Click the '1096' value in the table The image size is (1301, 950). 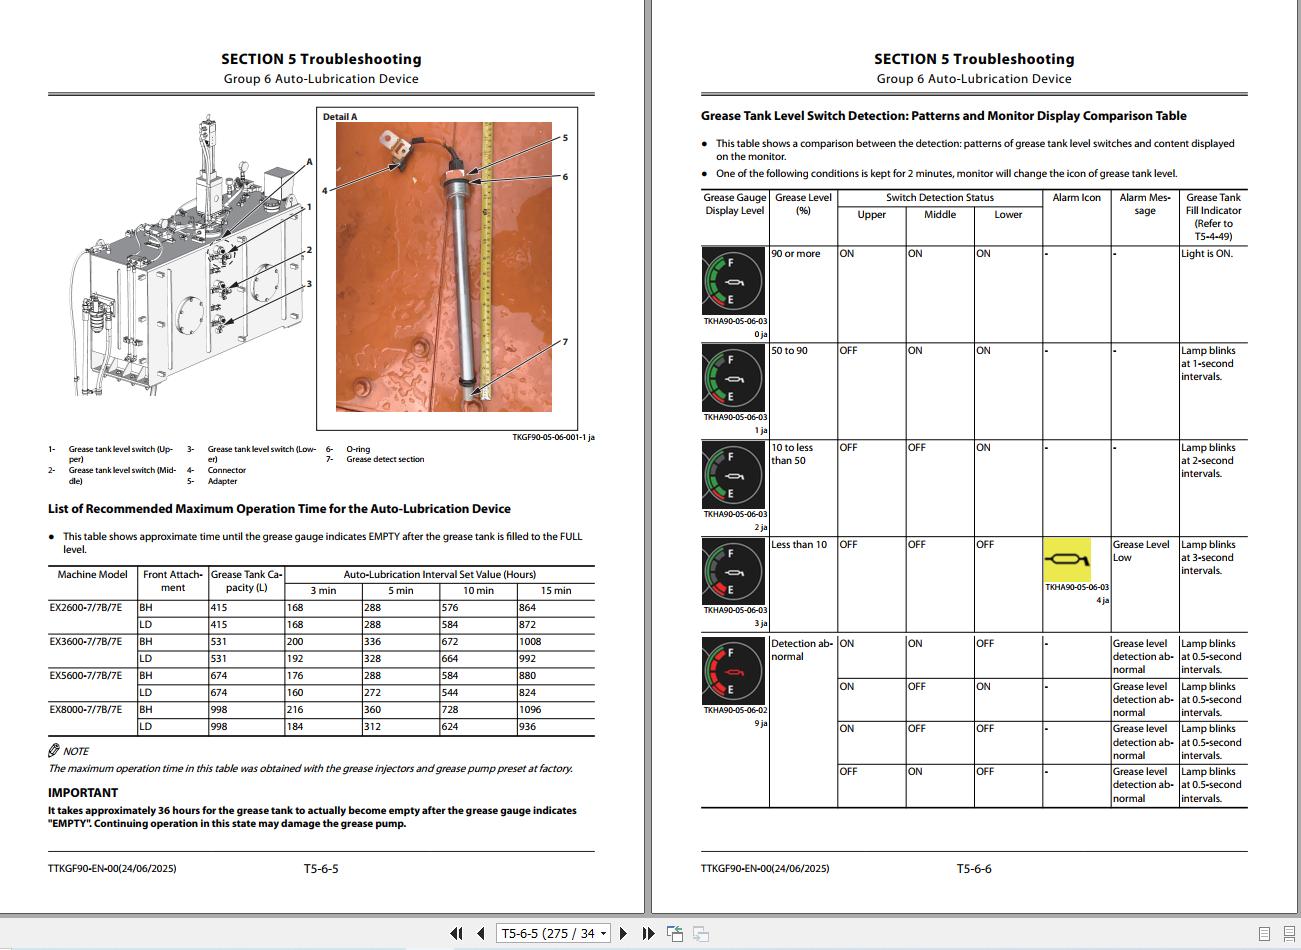click(530, 710)
